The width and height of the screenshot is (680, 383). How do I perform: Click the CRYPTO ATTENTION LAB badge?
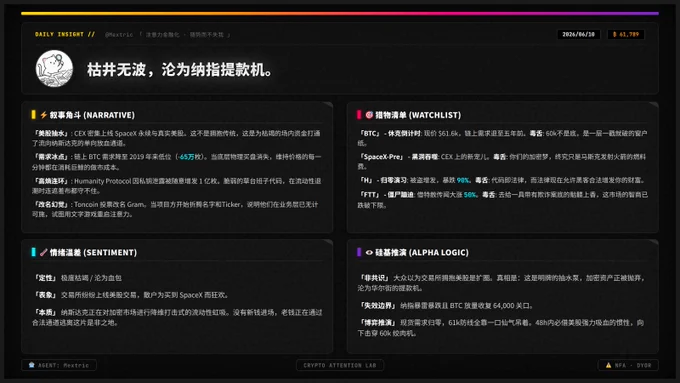click(340, 365)
